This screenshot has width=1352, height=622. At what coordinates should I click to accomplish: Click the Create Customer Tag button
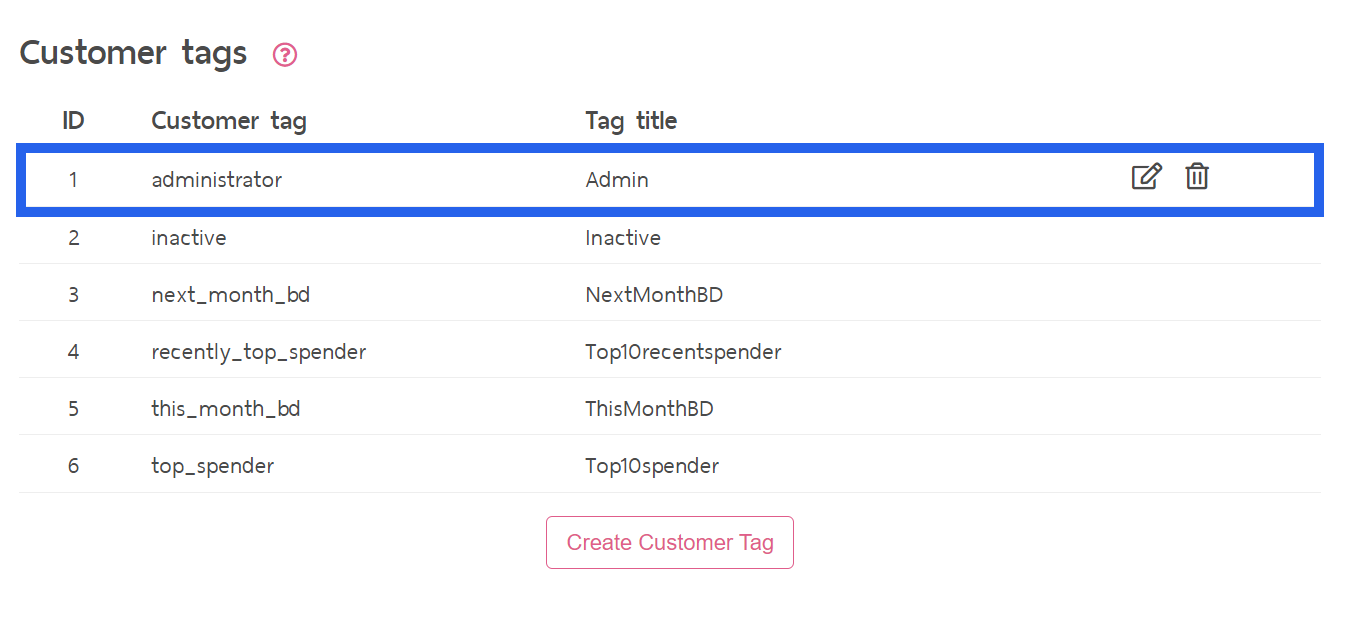pyautogui.click(x=670, y=542)
